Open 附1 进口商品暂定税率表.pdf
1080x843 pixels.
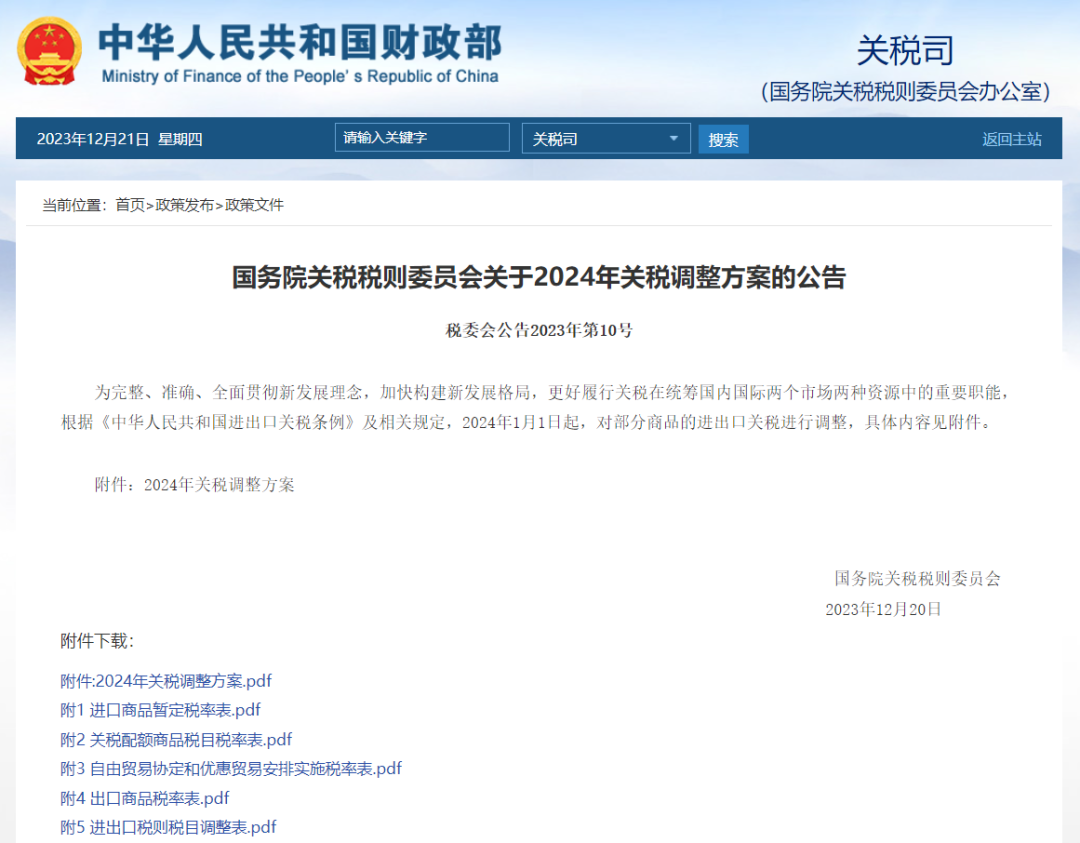160,710
